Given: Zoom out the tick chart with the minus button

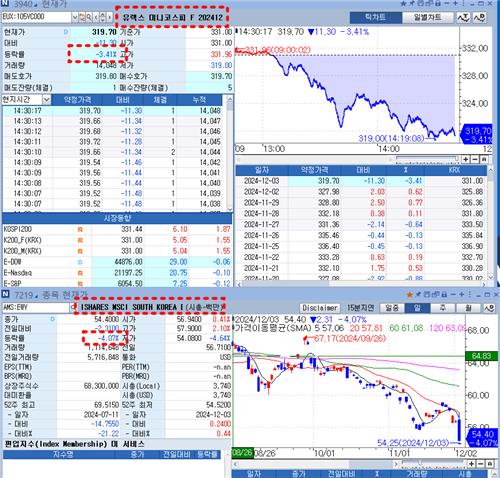Looking at the screenshot, I should tap(475, 159).
